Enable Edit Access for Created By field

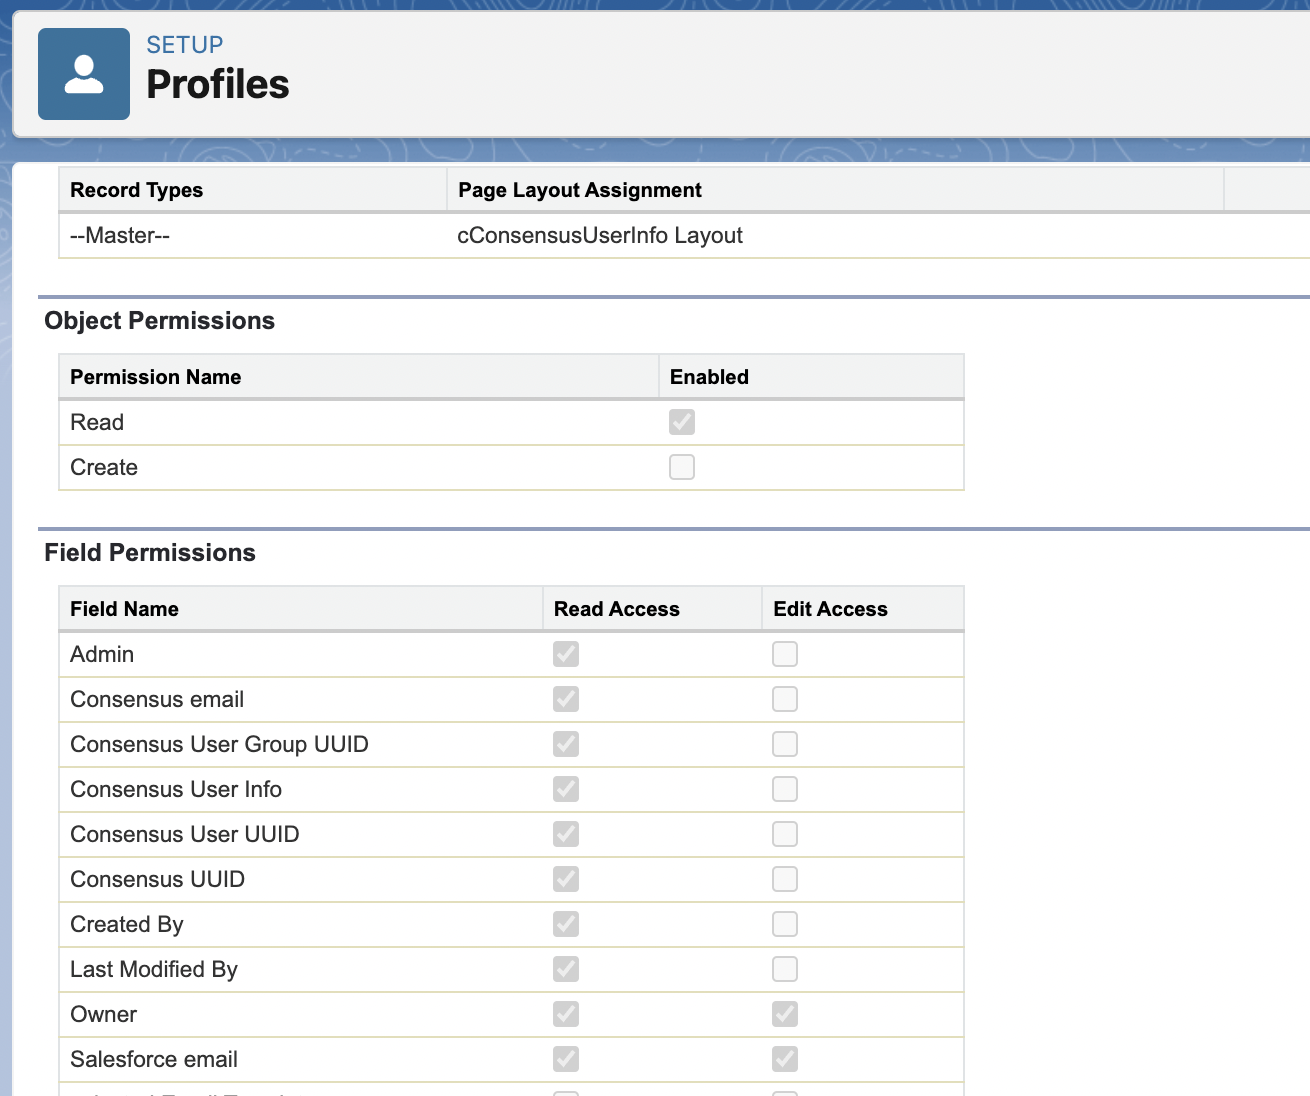(x=784, y=924)
